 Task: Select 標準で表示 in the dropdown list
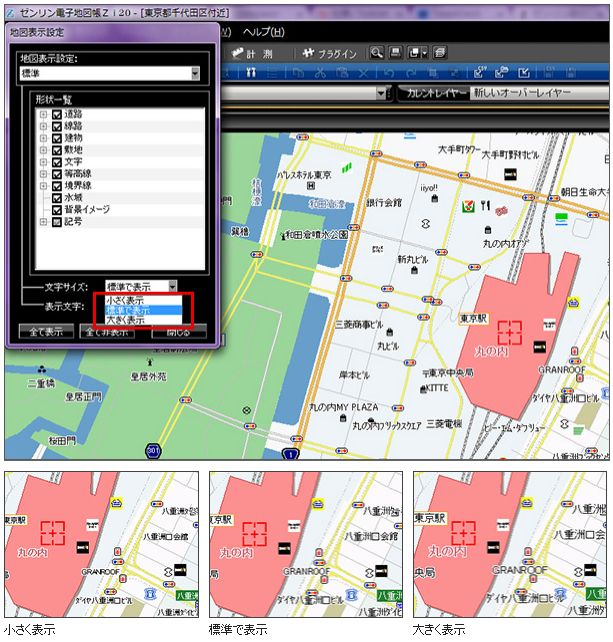143,310
